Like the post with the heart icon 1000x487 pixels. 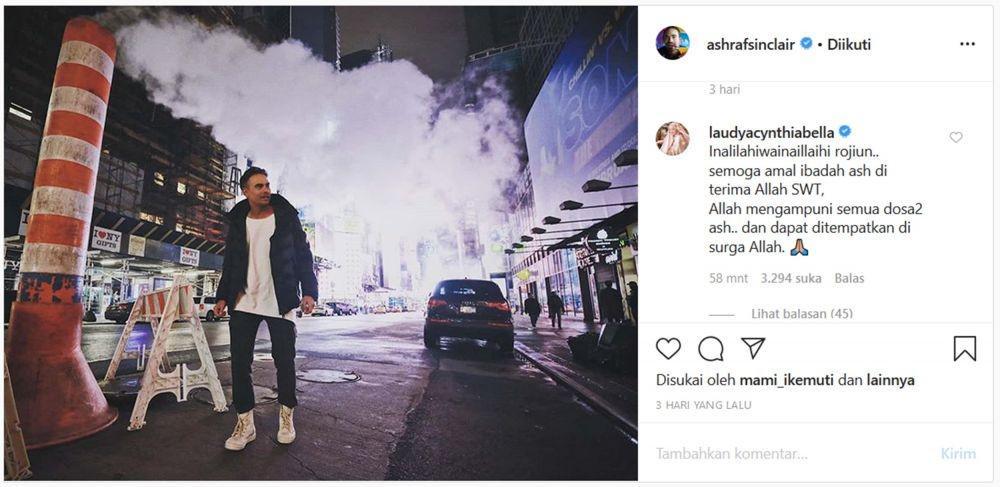668,349
